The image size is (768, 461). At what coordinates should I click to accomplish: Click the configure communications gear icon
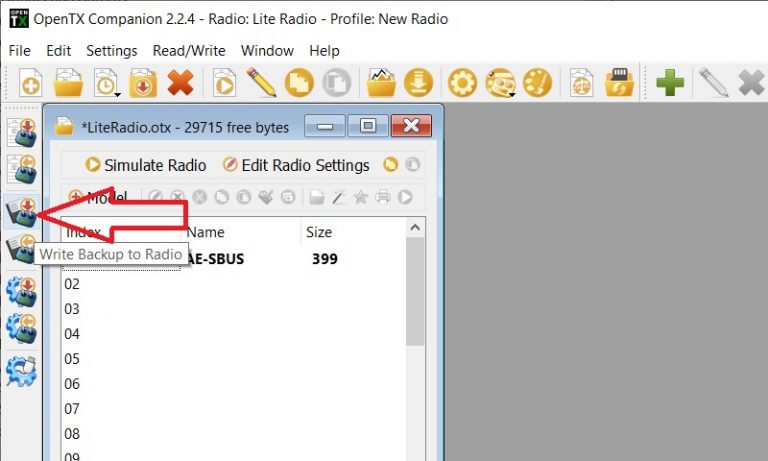click(22, 371)
